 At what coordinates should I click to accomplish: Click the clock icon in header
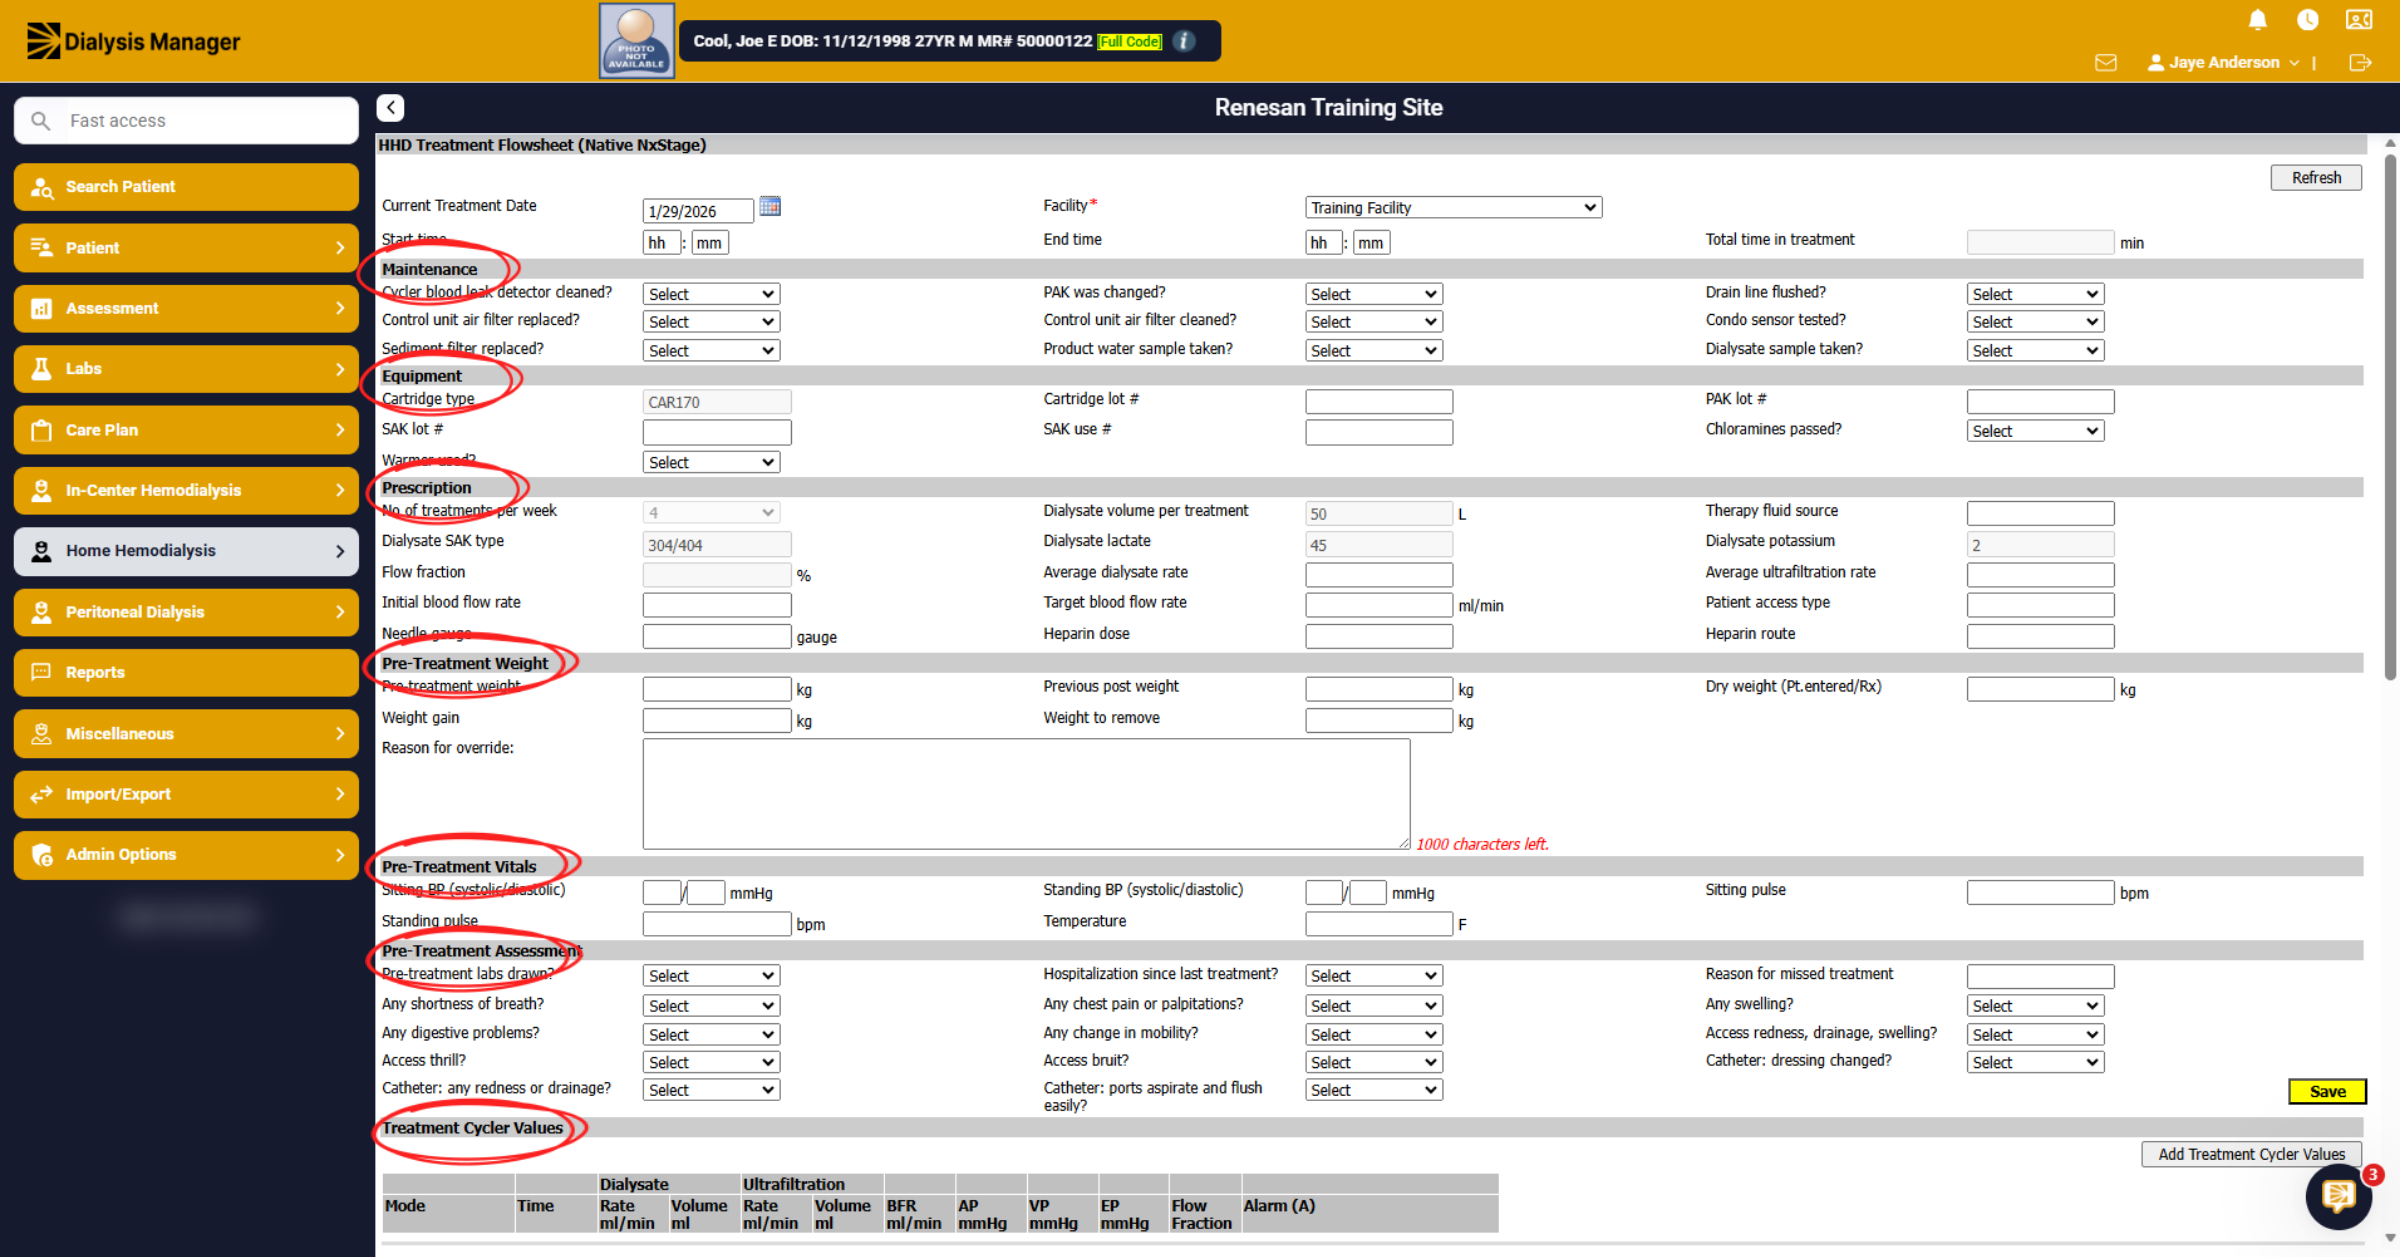[x=2307, y=20]
